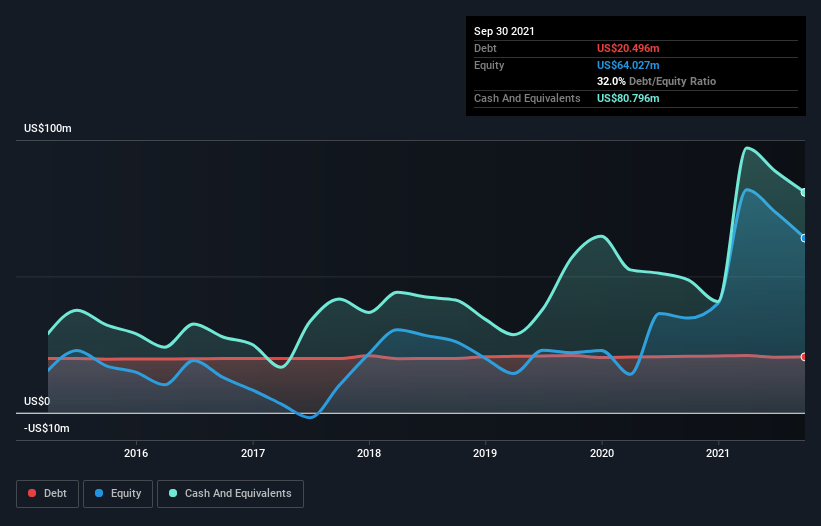The image size is (821, 526).
Task: Toggle the Debt series legend button
Action: tap(48, 494)
